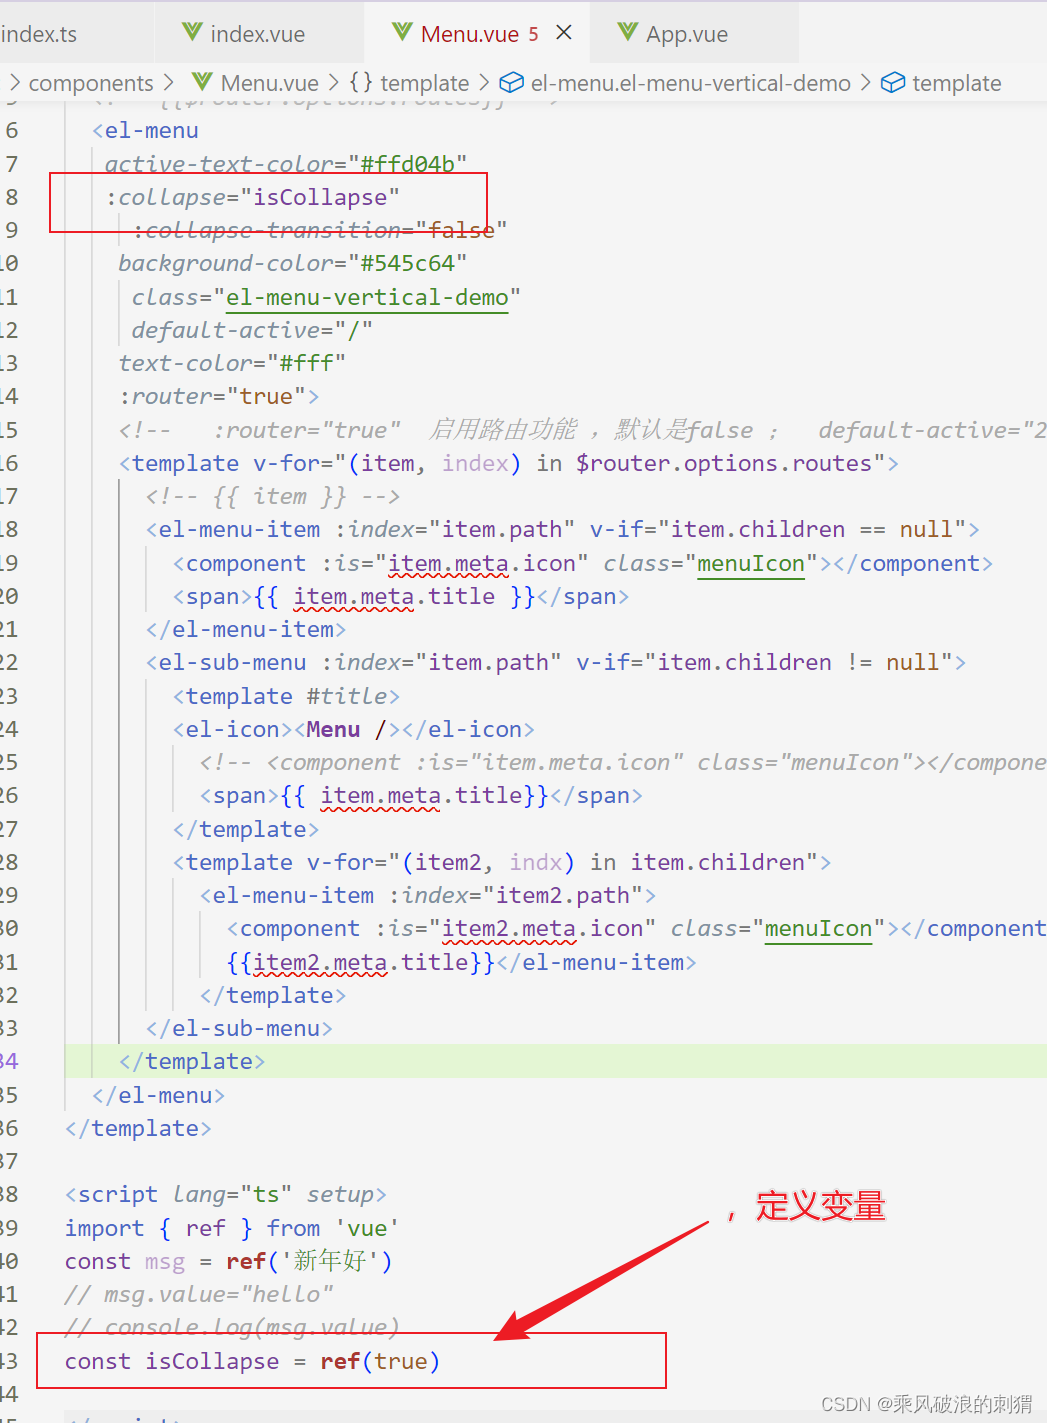The image size is (1047, 1423).
Task: Click the problem count 5 on Menu.vue tab
Action: pyautogui.click(x=533, y=34)
